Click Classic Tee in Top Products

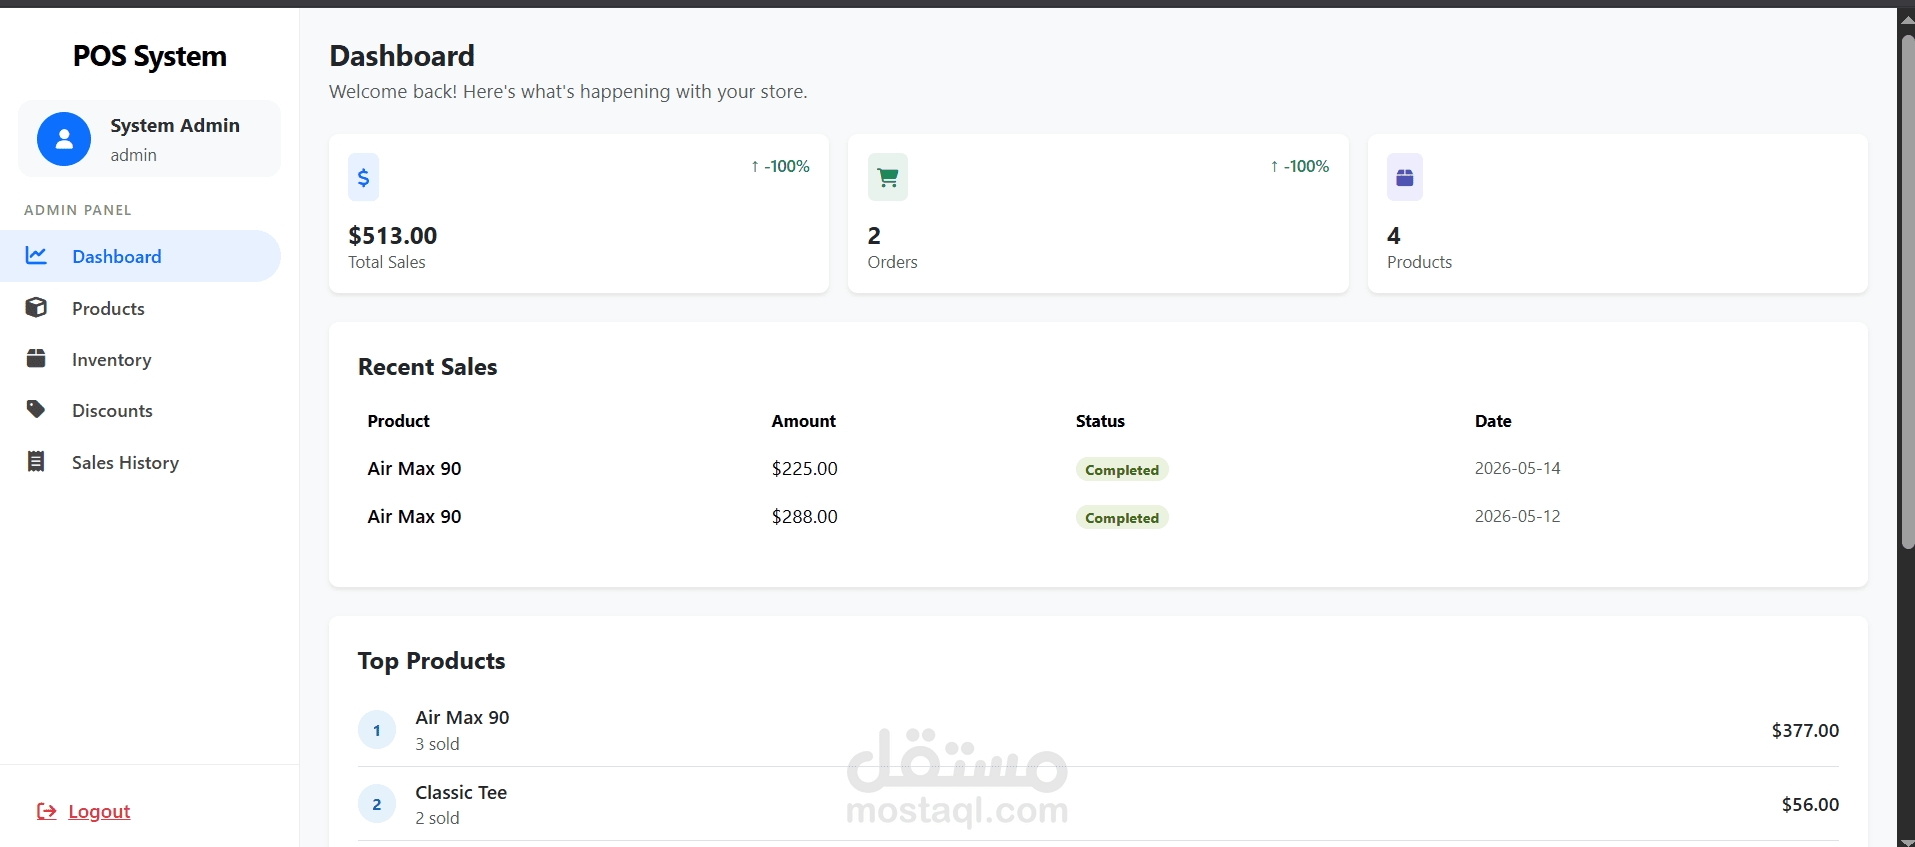pyautogui.click(x=461, y=792)
